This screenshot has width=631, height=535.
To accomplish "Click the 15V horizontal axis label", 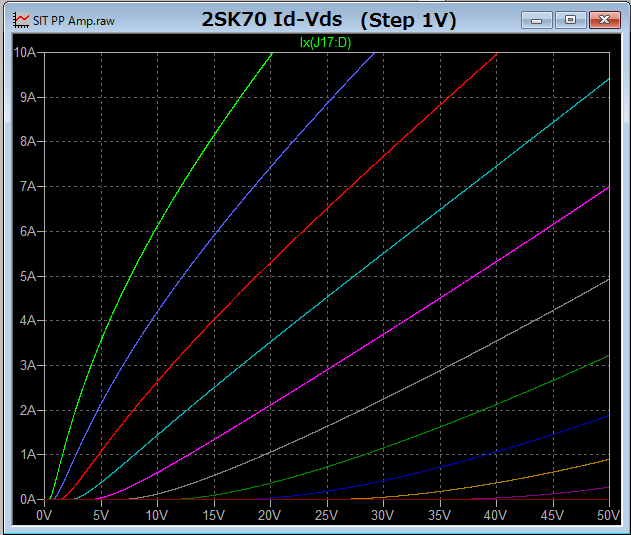I will 214,515.
